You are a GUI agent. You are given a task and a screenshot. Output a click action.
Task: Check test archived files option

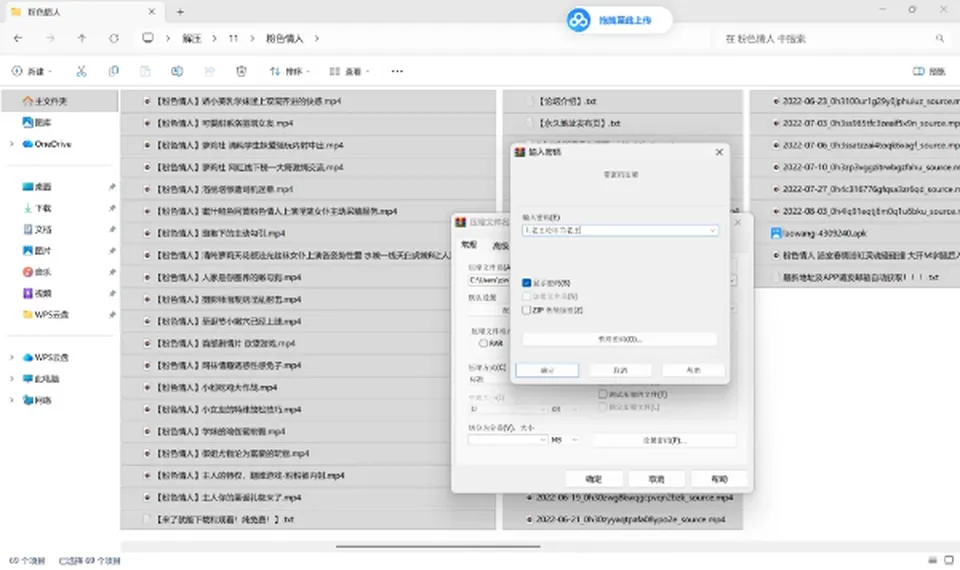point(602,394)
